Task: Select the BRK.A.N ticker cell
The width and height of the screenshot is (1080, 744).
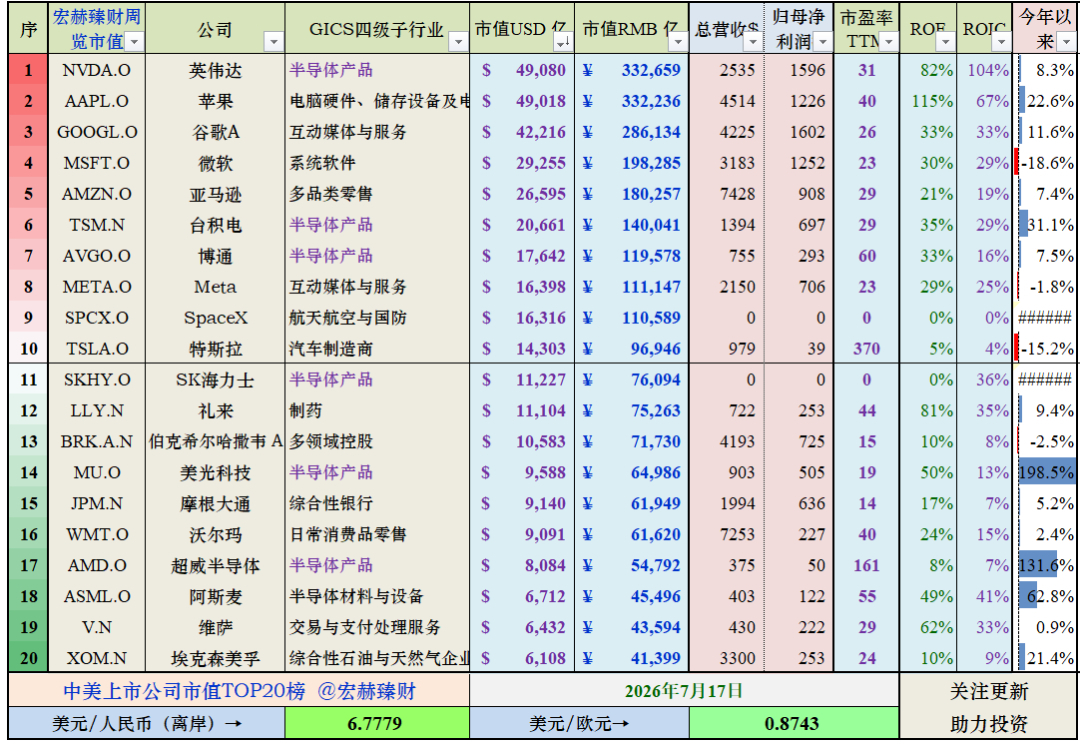Action: (96, 442)
